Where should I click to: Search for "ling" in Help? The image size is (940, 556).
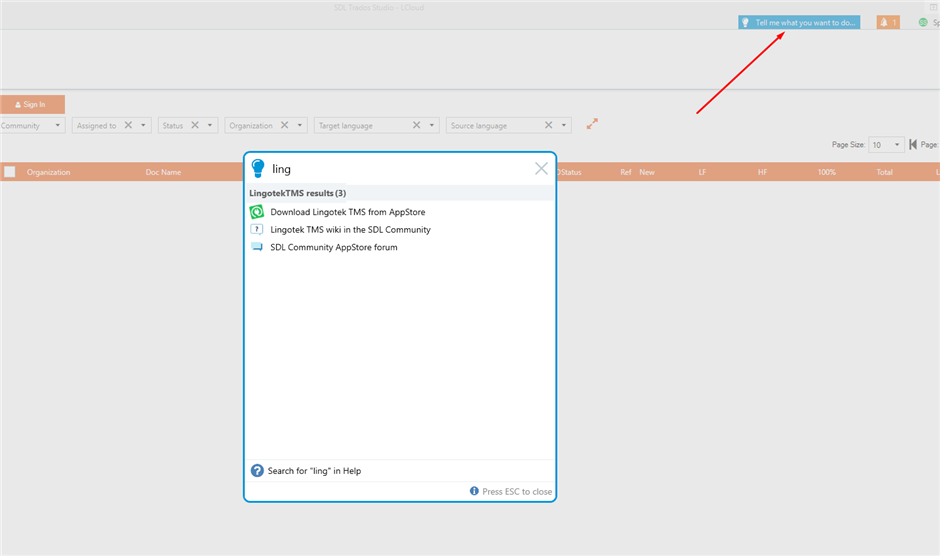click(x=314, y=471)
